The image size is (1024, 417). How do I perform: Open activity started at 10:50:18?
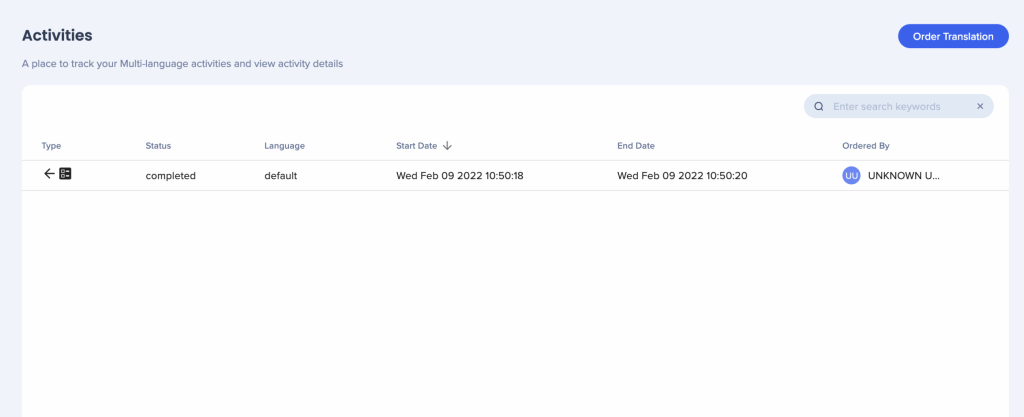click(x=460, y=176)
